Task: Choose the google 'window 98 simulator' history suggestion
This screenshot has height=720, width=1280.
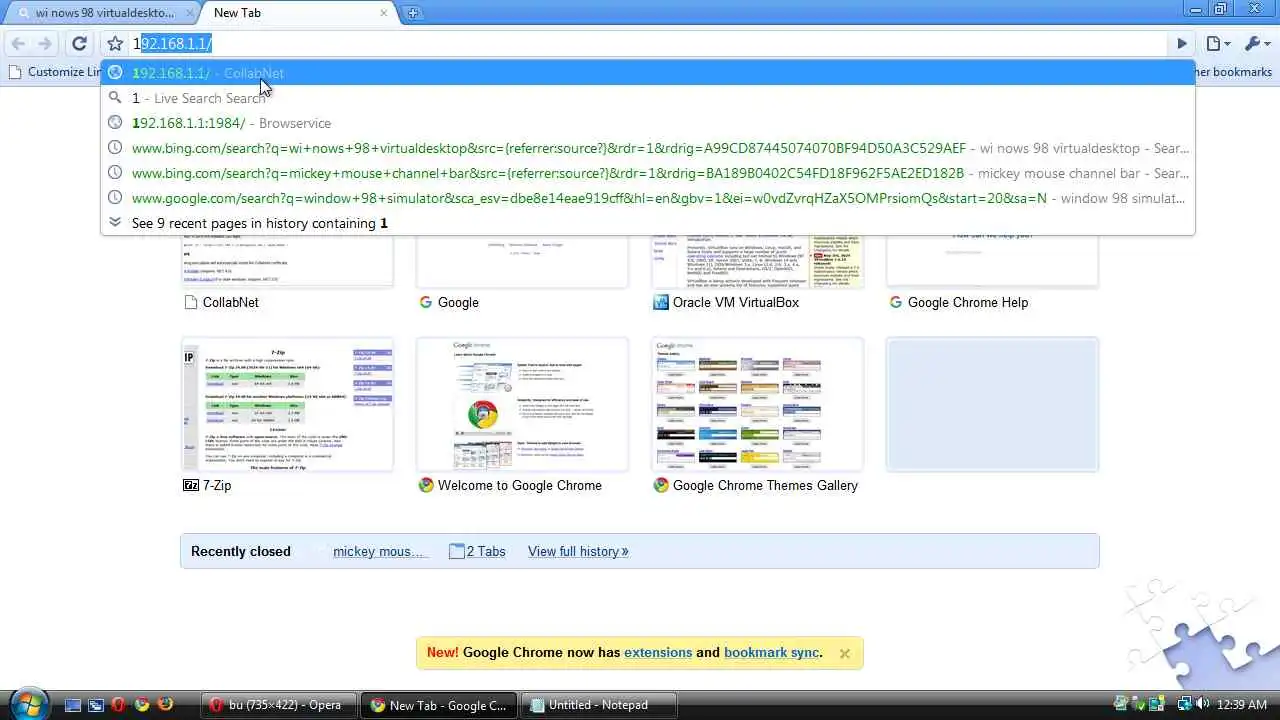Action: coord(648,198)
